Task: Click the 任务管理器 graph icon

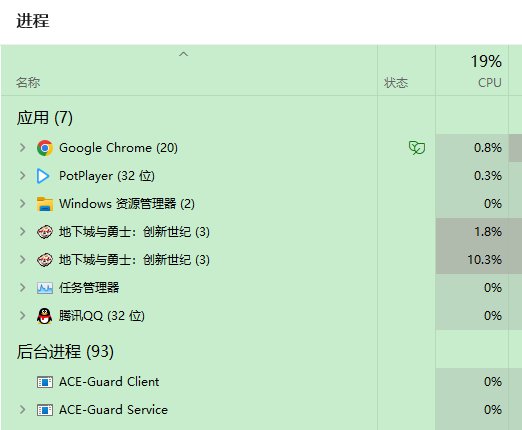Action: (x=45, y=288)
